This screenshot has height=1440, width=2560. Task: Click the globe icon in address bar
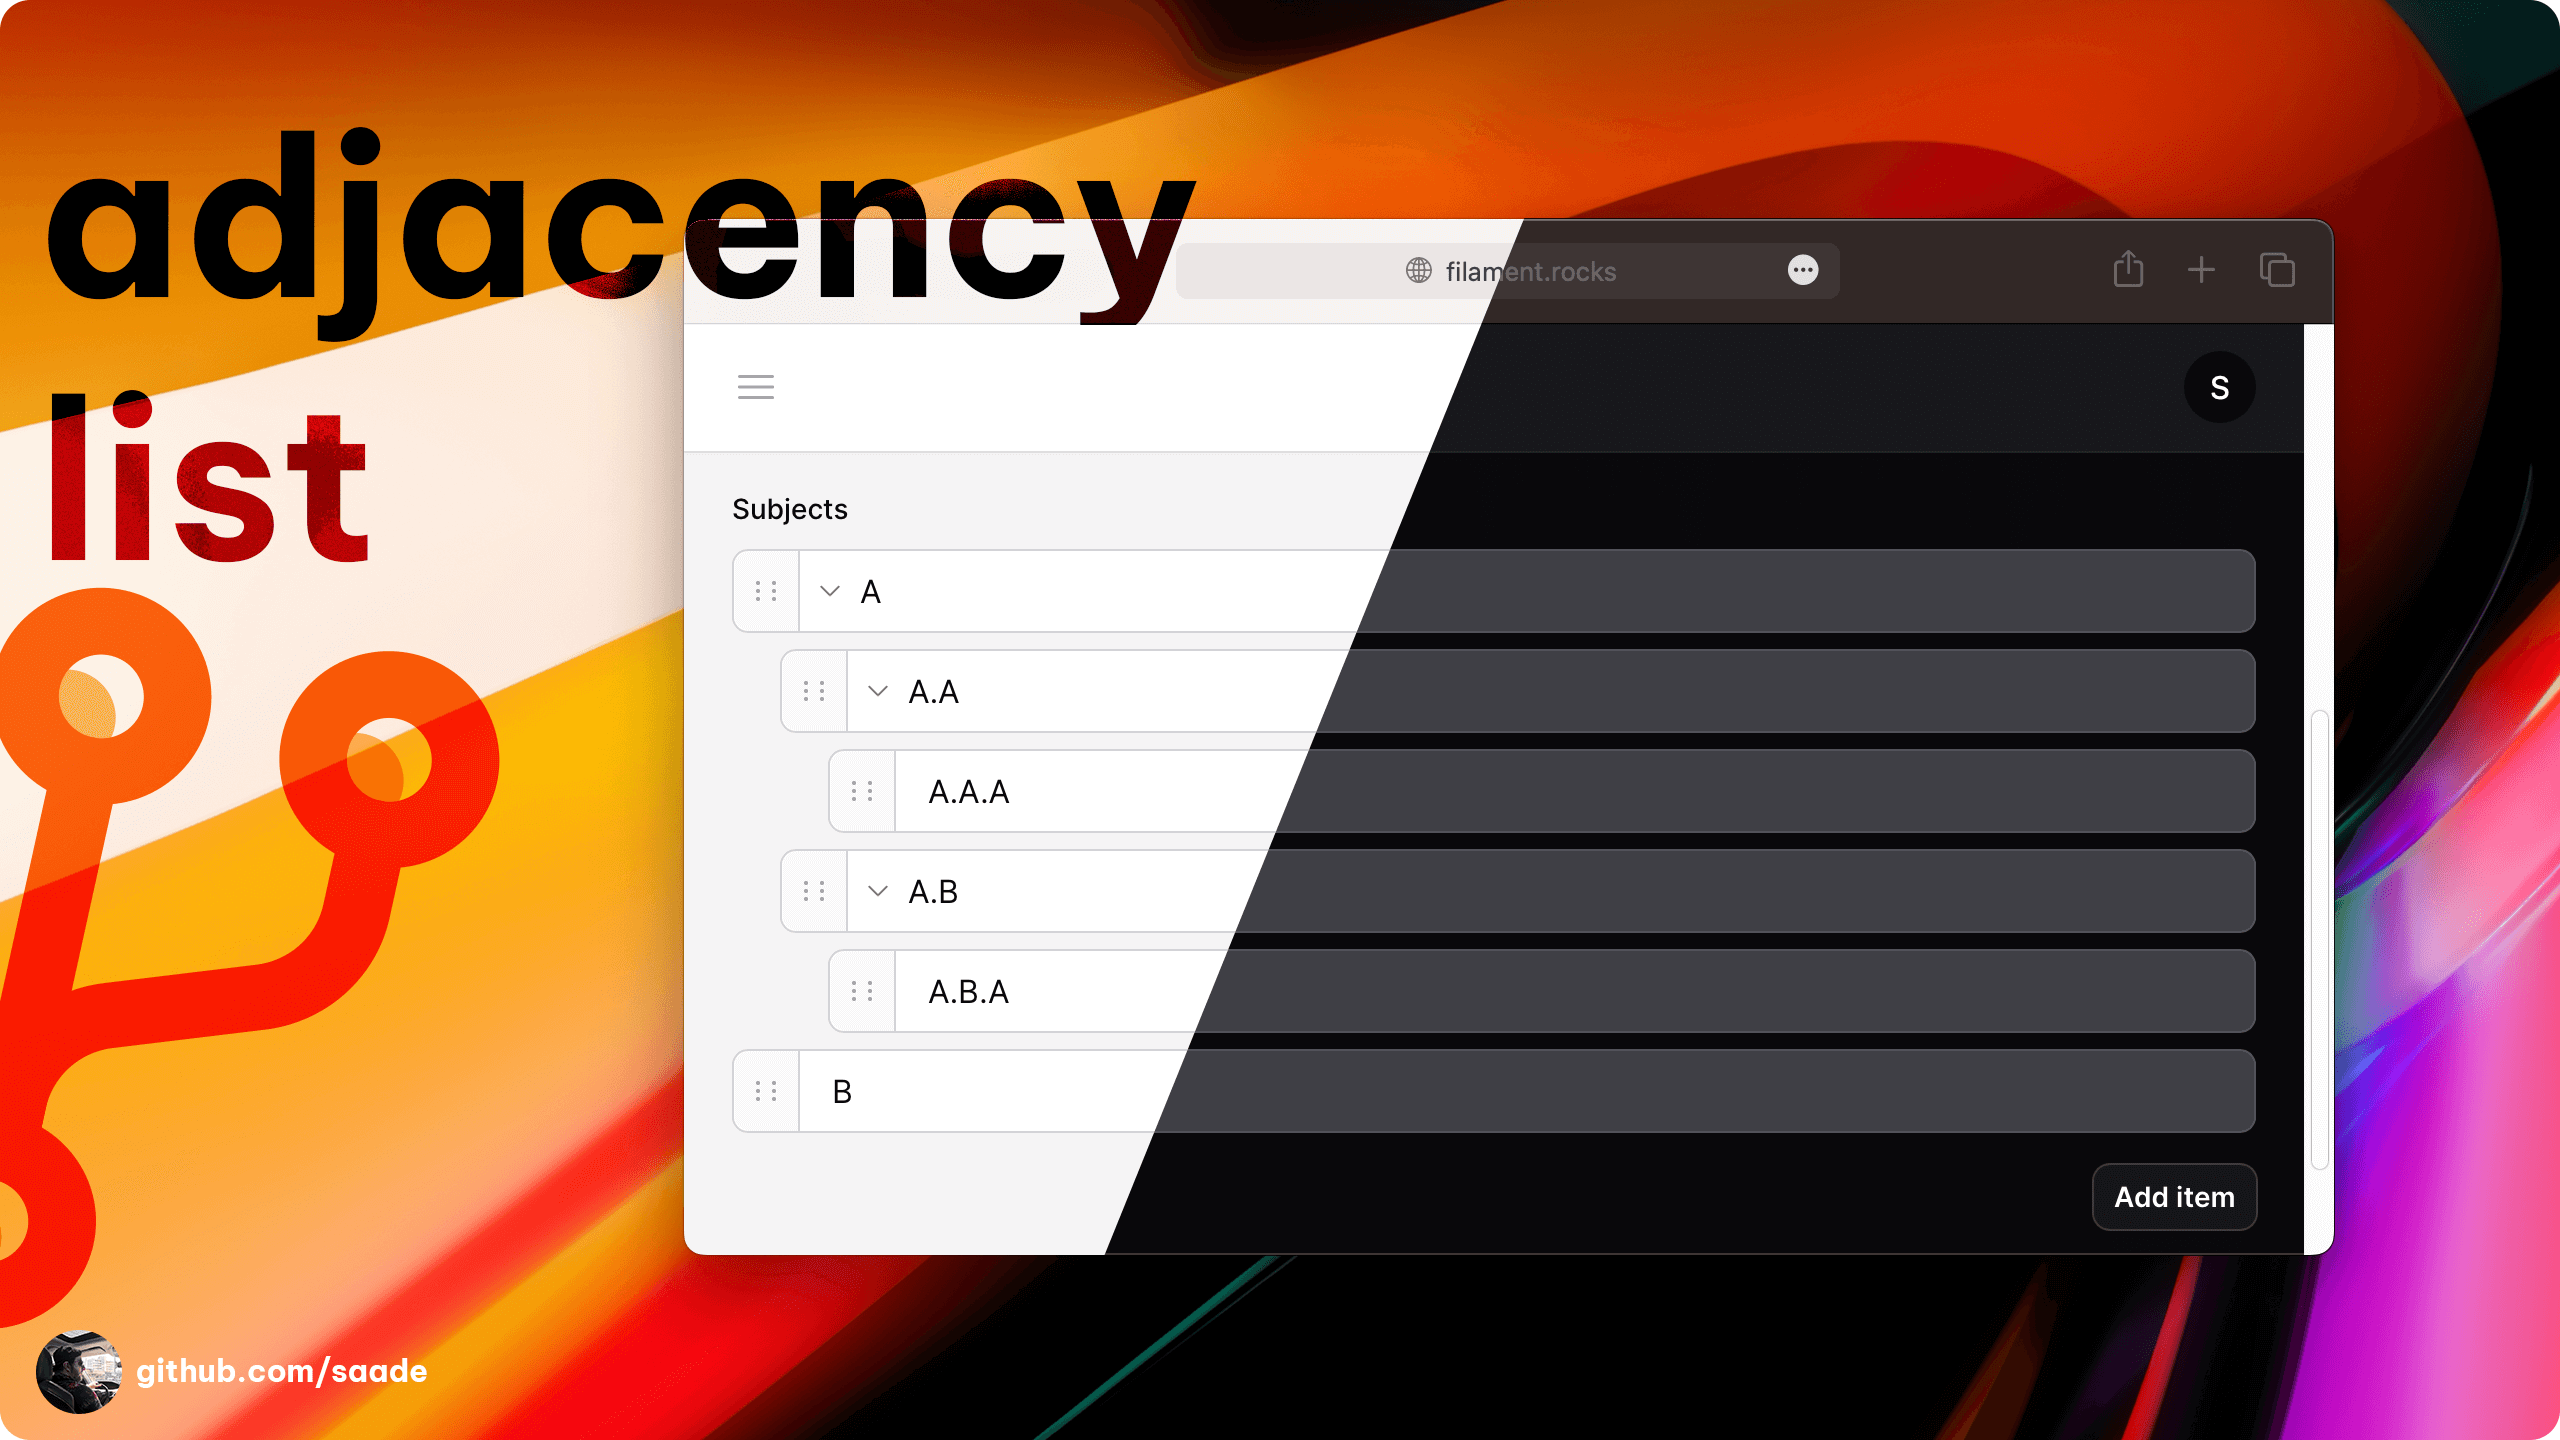point(1419,271)
